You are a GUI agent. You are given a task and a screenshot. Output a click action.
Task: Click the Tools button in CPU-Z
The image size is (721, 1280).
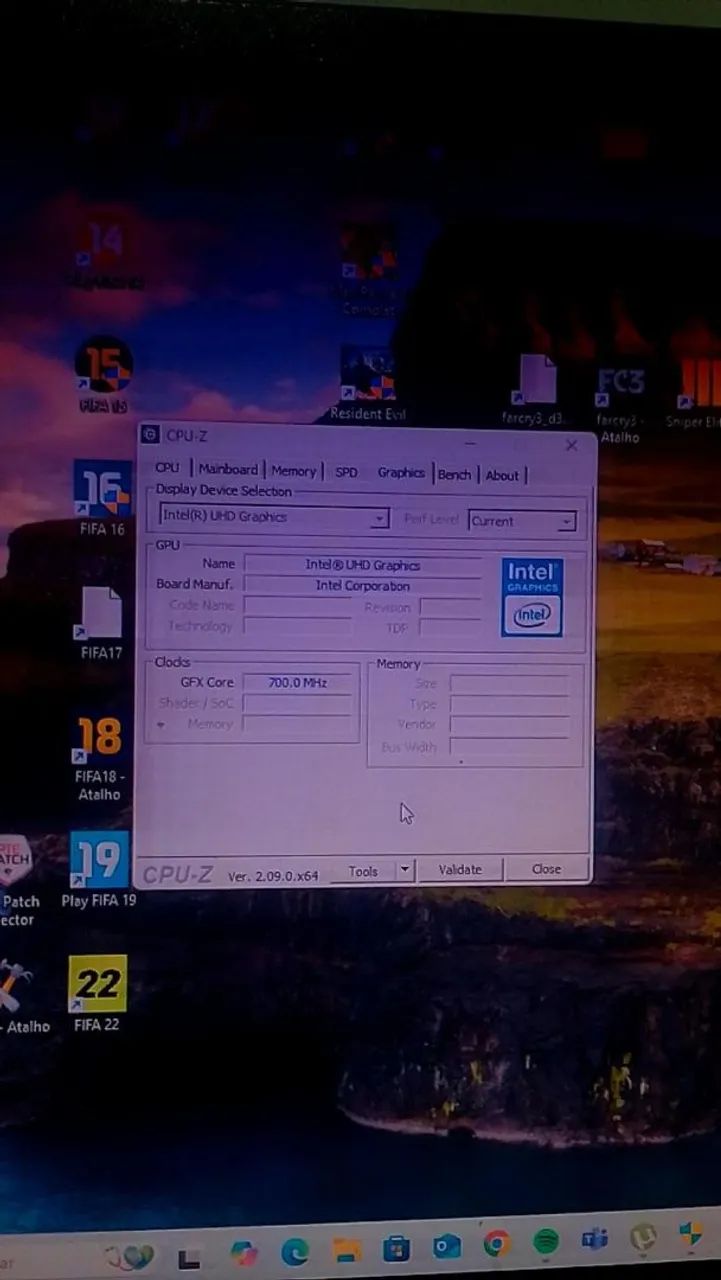point(363,871)
